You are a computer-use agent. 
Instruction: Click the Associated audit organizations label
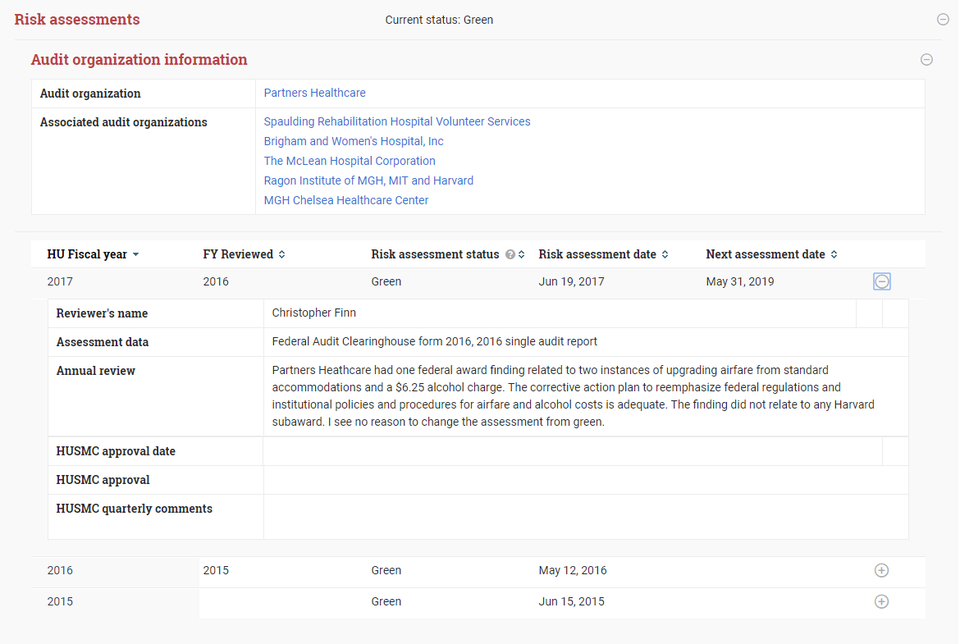pyautogui.click(x=124, y=122)
